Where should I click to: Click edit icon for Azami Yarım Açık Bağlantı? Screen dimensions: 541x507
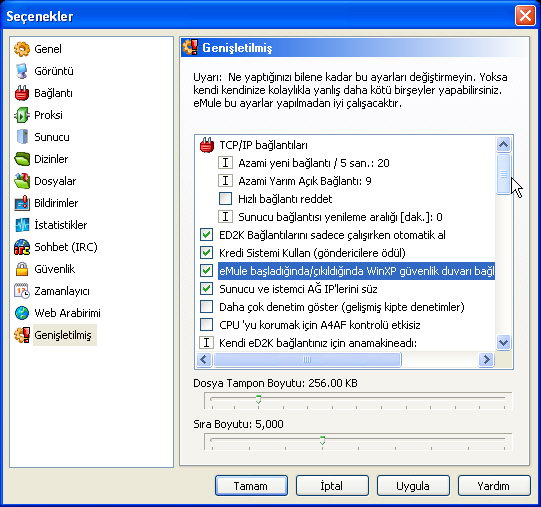pyautogui.click(x=225, y=181)
